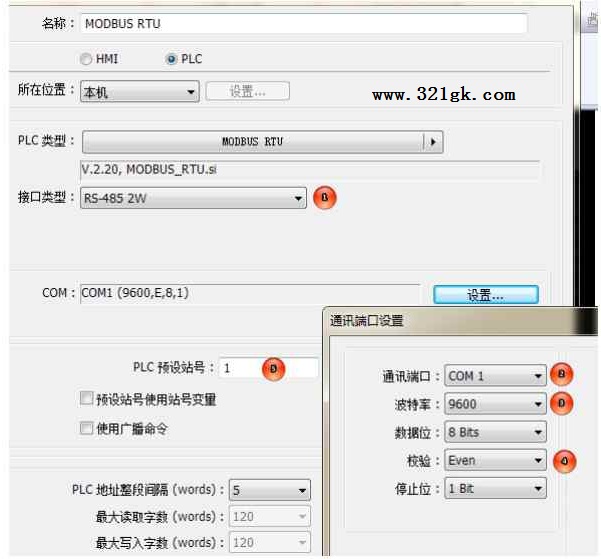
Task: Open PLC 地址整段间隔 dropdown
Action: coord(270,490)
